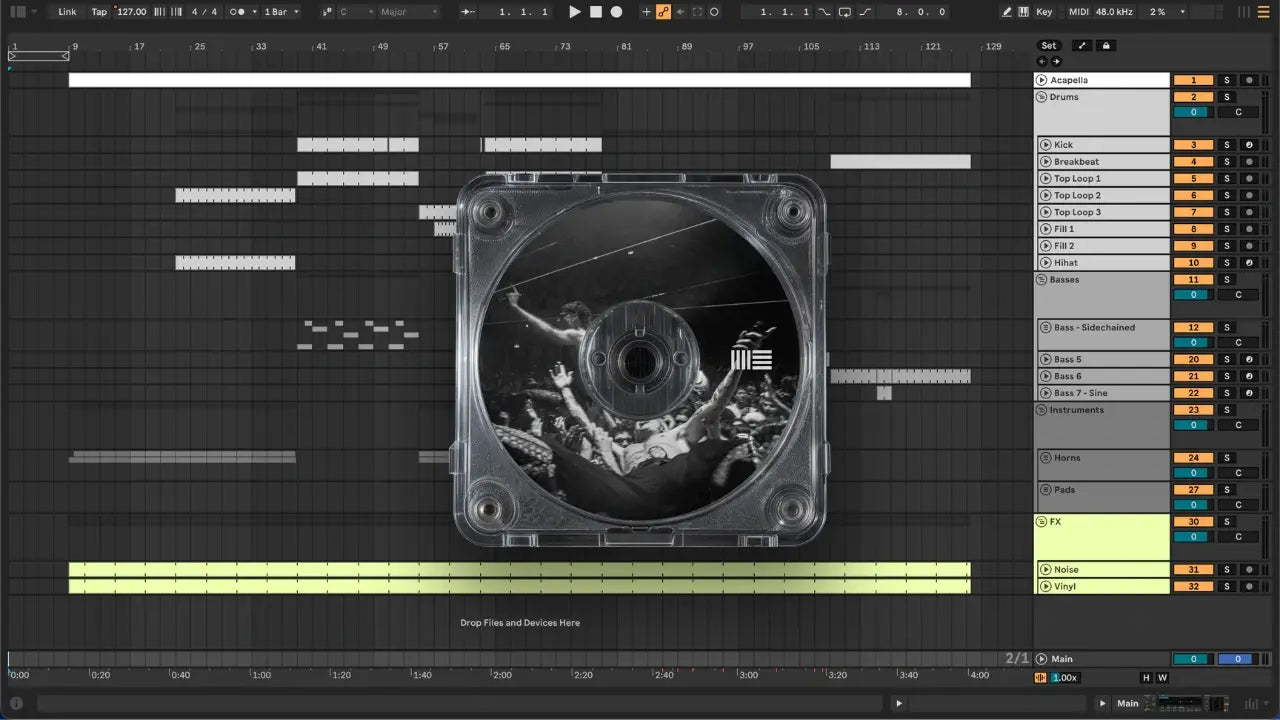The image size is (1280, 720).
Task: Click the launch icon on Acapella track
Action: click(1042, 80)
